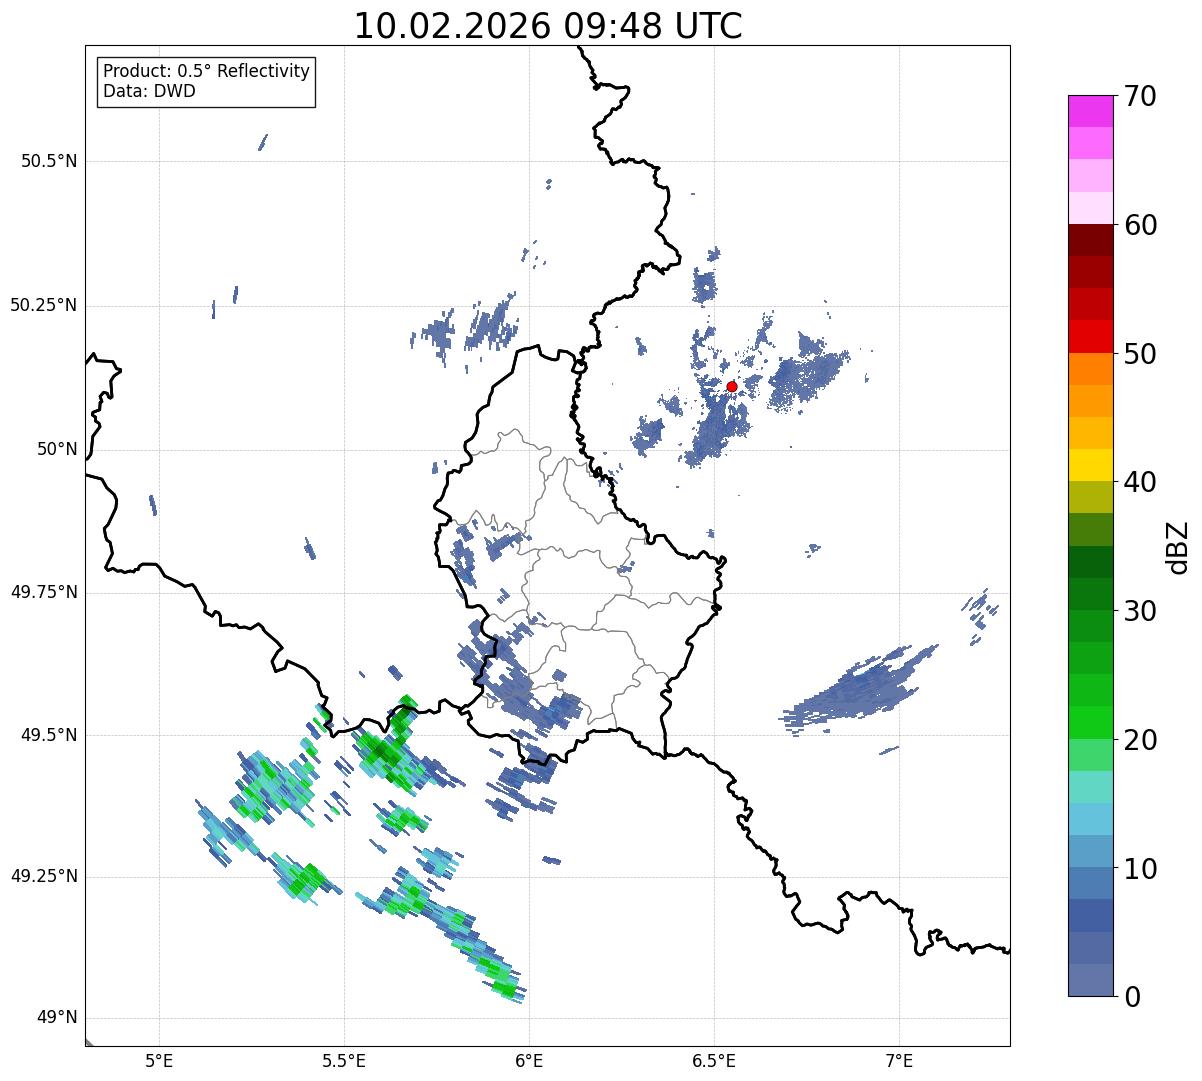Click the 50.25°N latitude label
Image resolution: width=1202 pixels, height=1081 pixels.
point(44,305)
